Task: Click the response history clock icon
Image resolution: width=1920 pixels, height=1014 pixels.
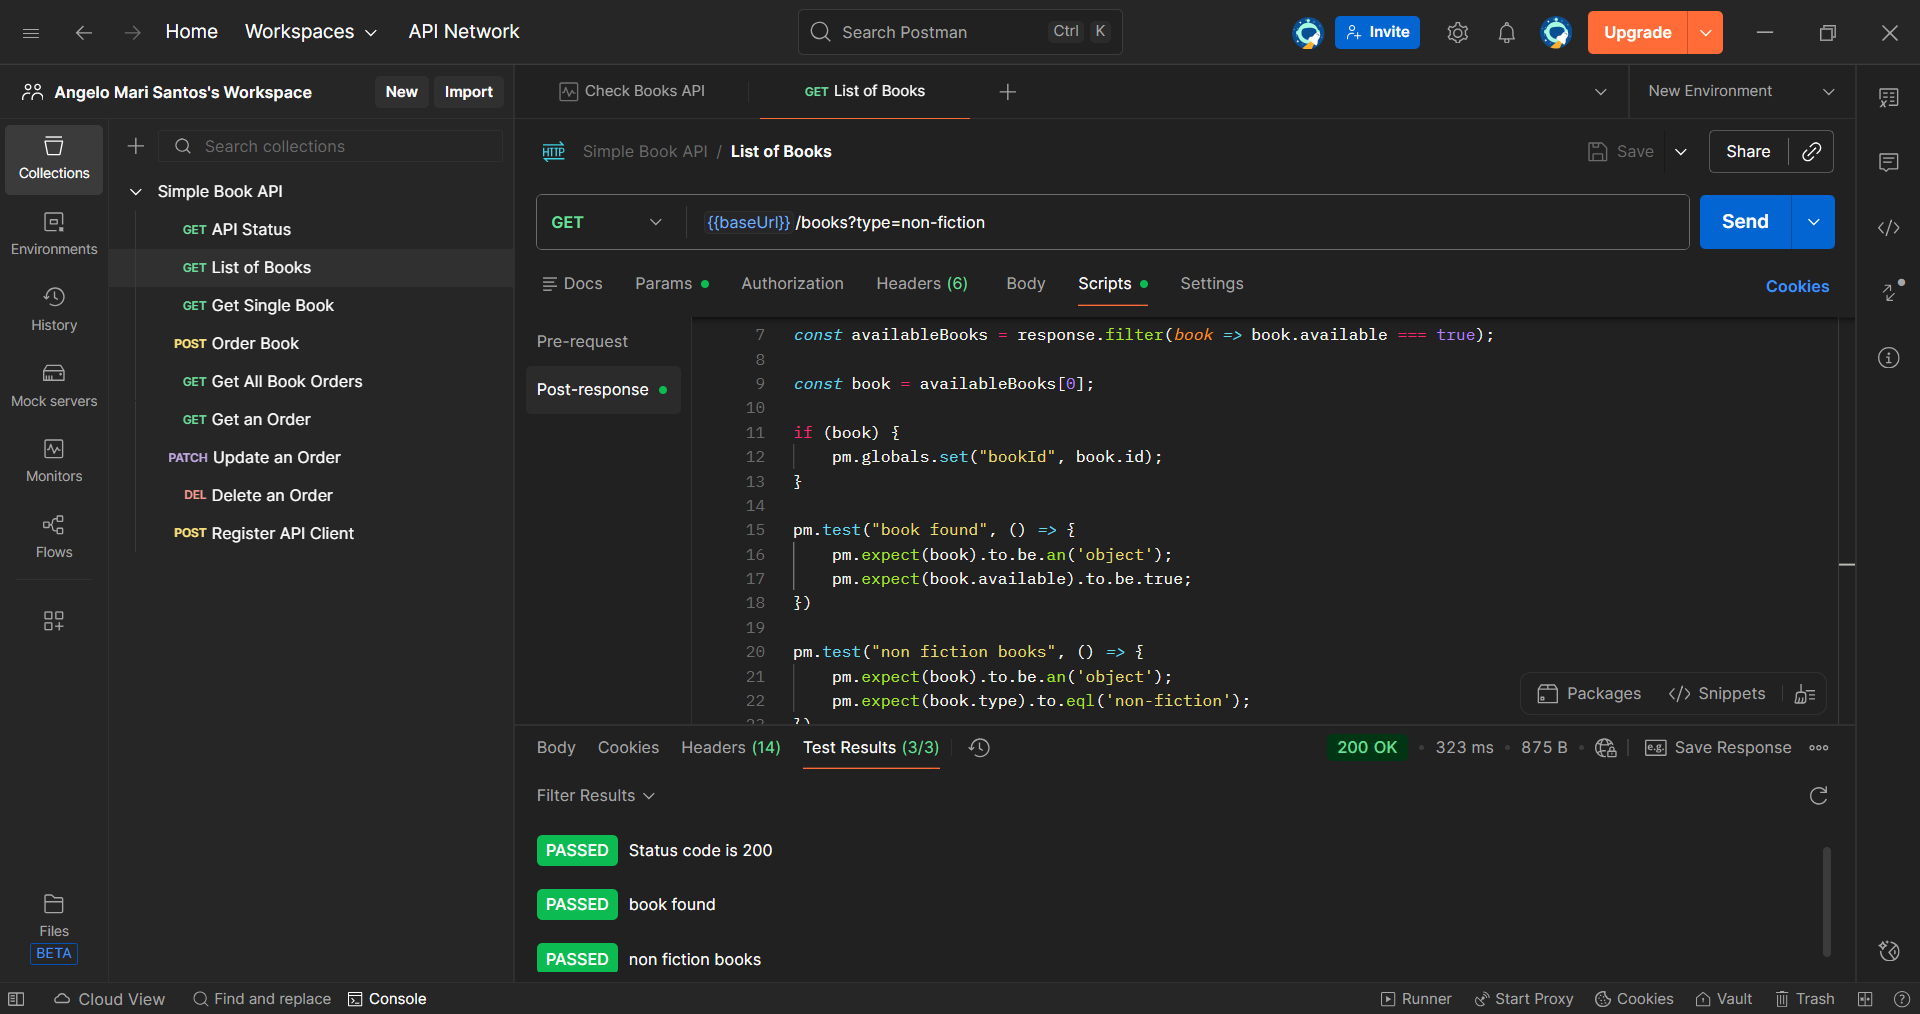Action: point(979,748)
